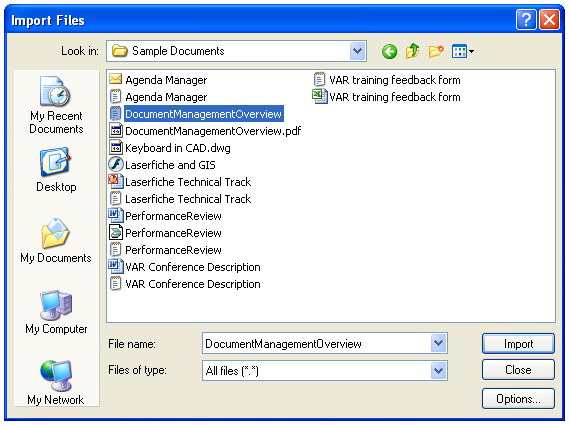Go up one folder level icon

(413, 51)
